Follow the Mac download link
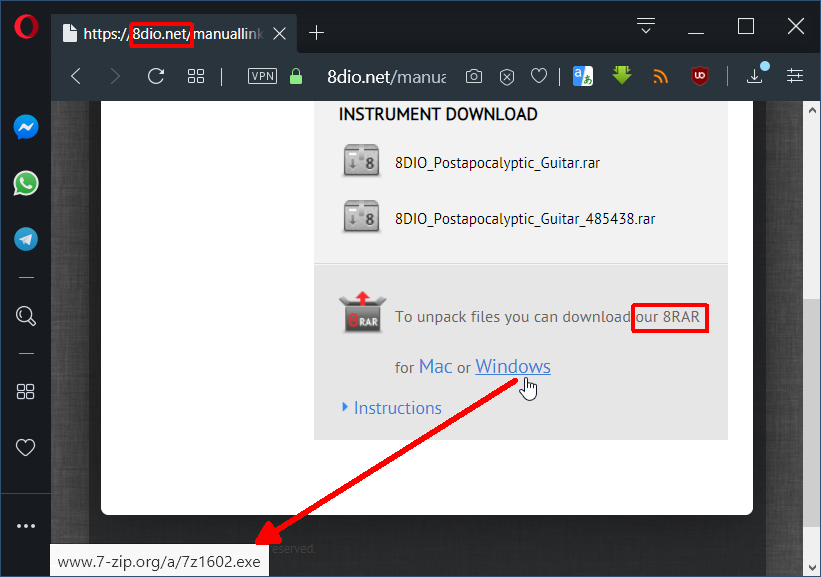 coord(436,367)
